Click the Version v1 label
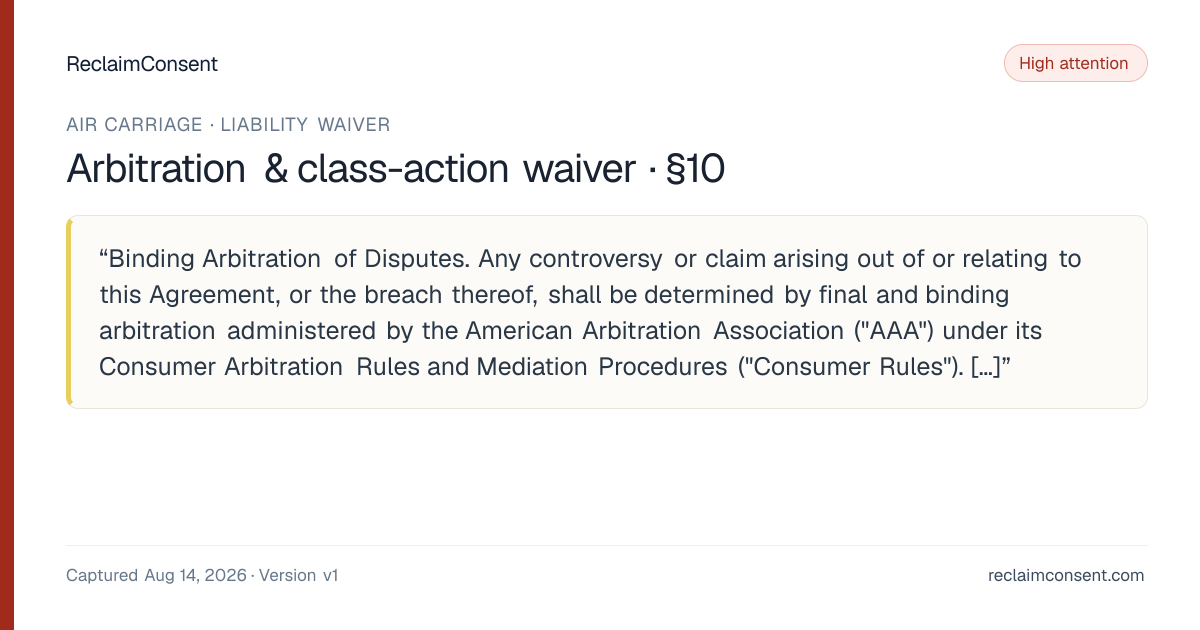1200x630 pixels. [299, 576]
